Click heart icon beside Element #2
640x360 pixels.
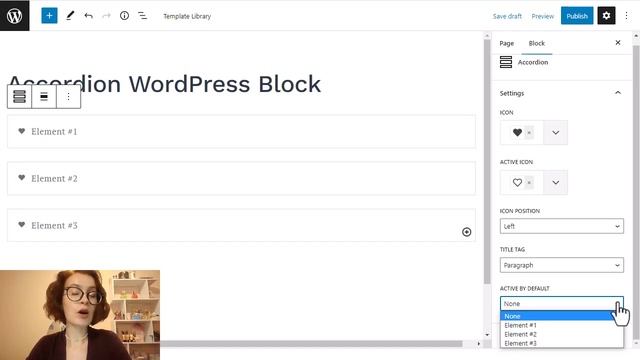click(22, 178)
